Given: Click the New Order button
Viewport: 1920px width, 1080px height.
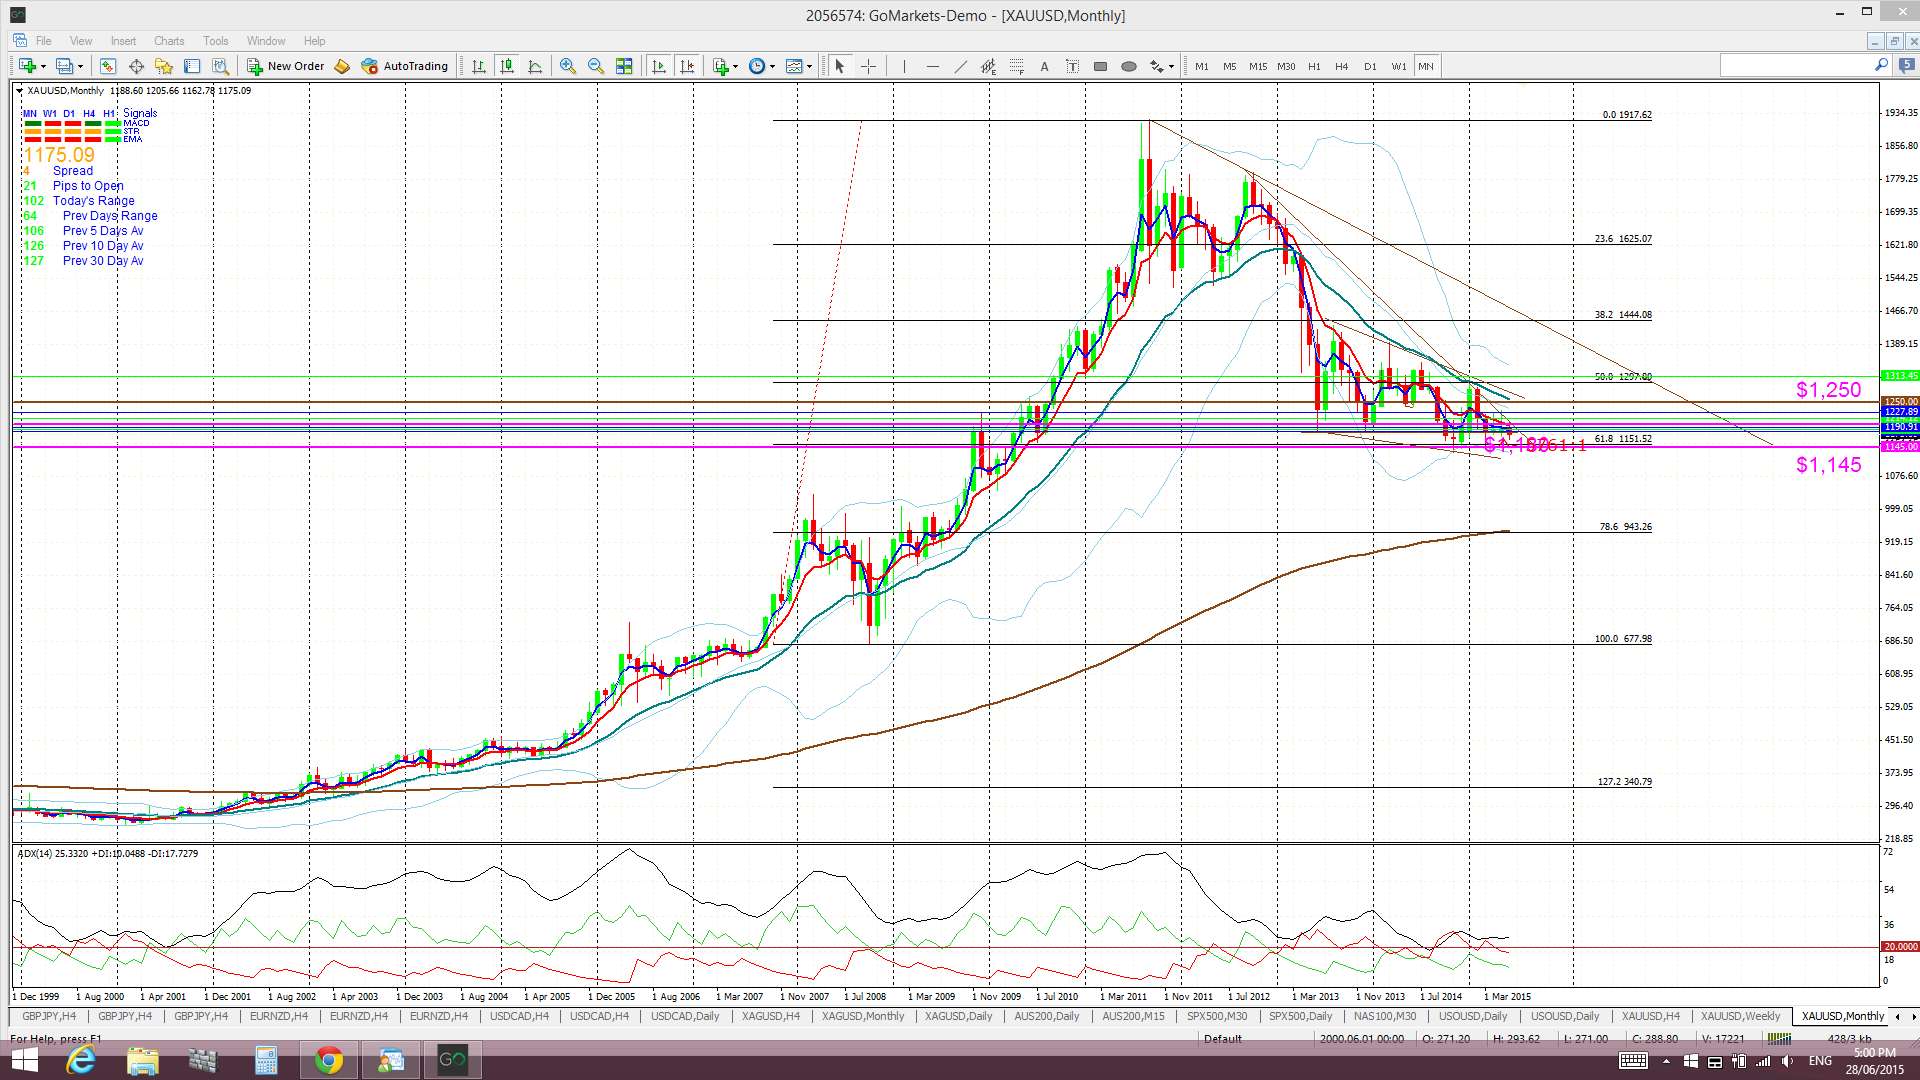Looking at the screenshot, I should tap(286, 66).
